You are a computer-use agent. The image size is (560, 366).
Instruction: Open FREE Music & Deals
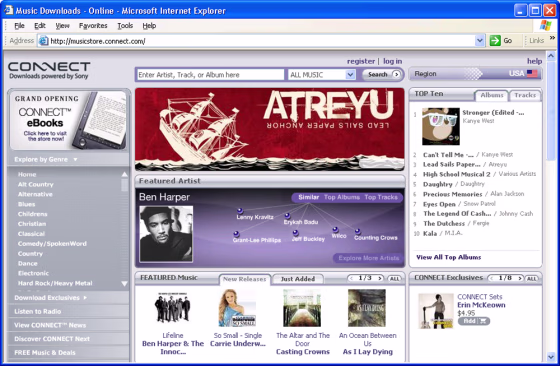point(45,352)
